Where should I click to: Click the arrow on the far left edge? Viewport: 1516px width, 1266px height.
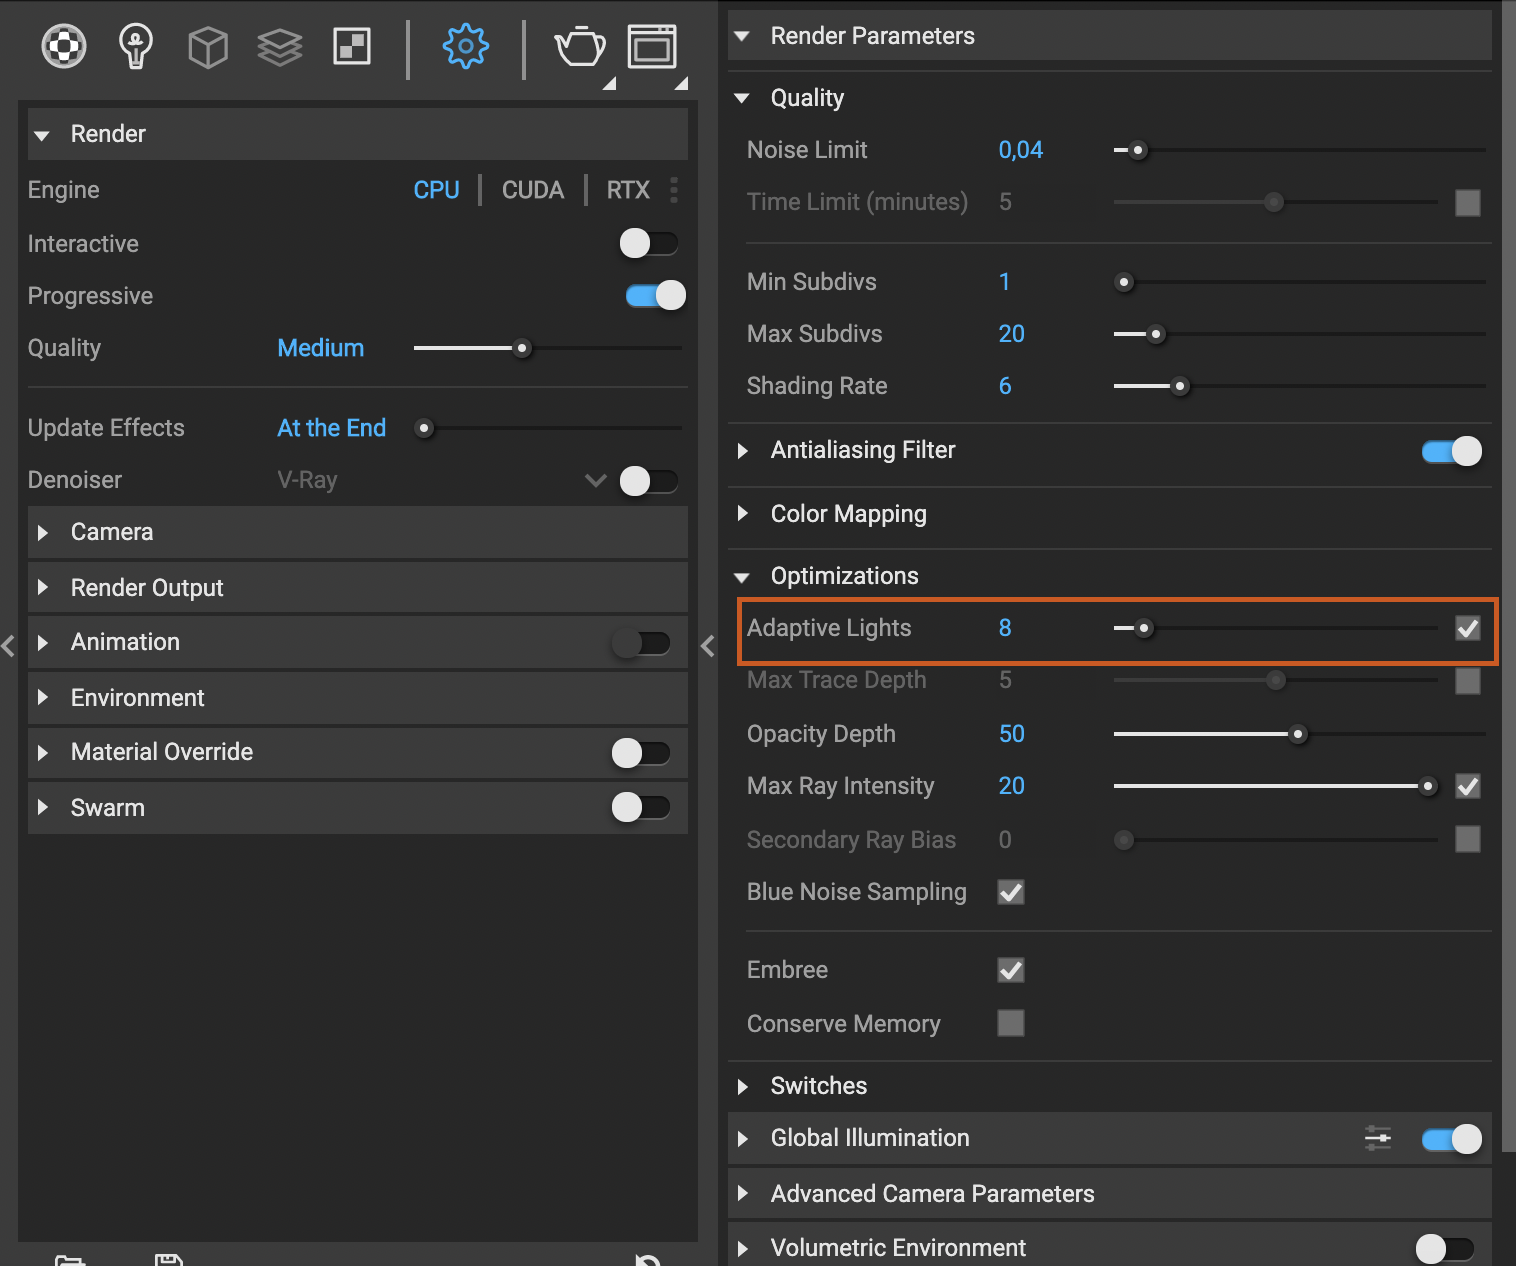tap(8, 646)
